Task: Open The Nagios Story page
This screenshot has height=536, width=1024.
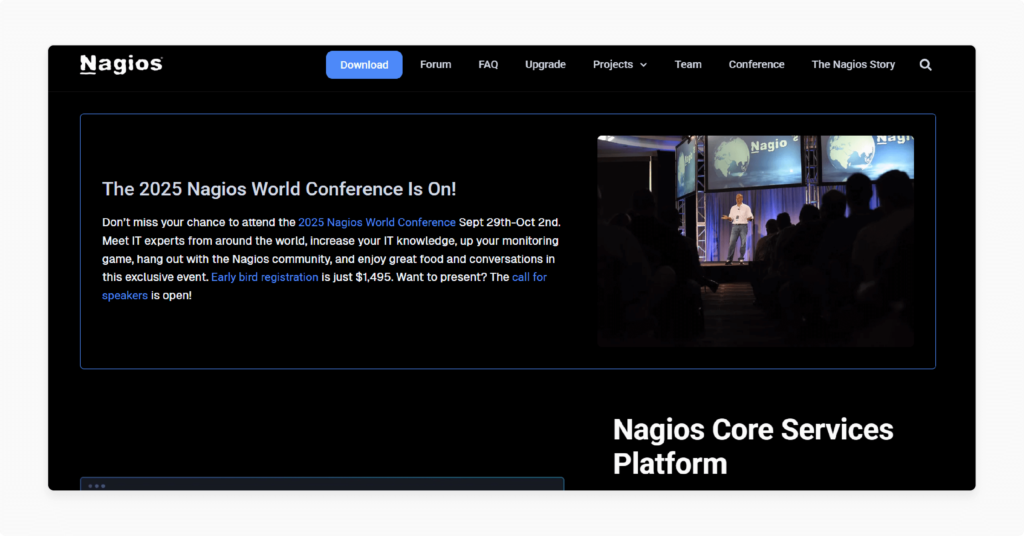Action: pos(853,65)
